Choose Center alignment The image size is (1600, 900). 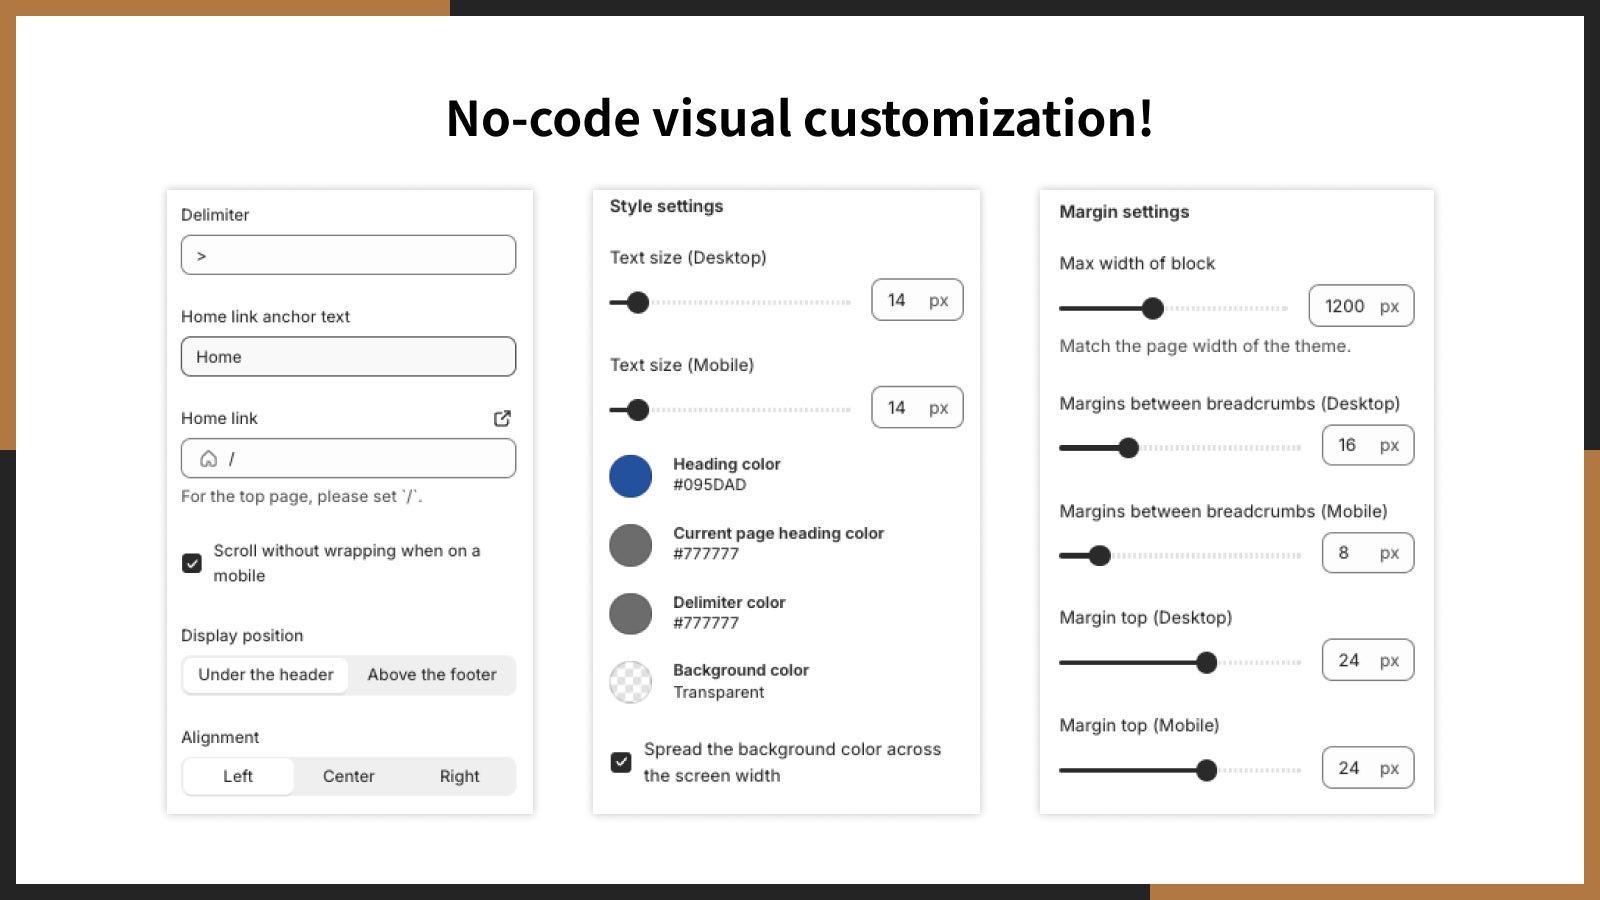(x=349, y=776)
